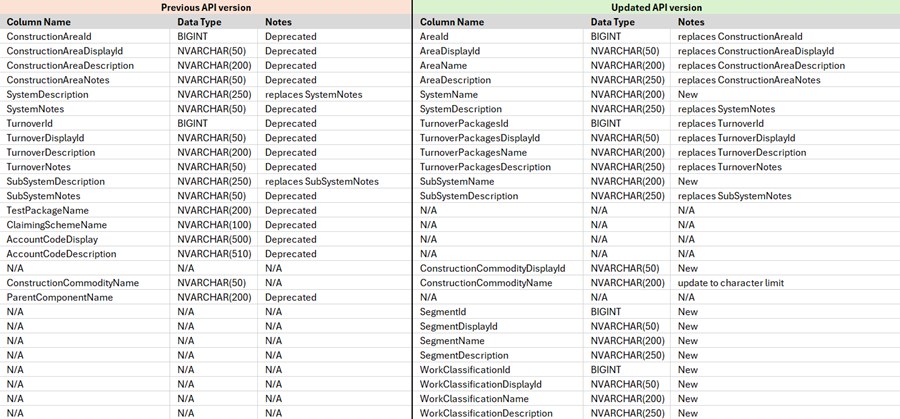Screen dimensions: 900x419
Task: Click the 'replaces SubSystemNotes' note in the Previous API table
Action: point(321,181)
